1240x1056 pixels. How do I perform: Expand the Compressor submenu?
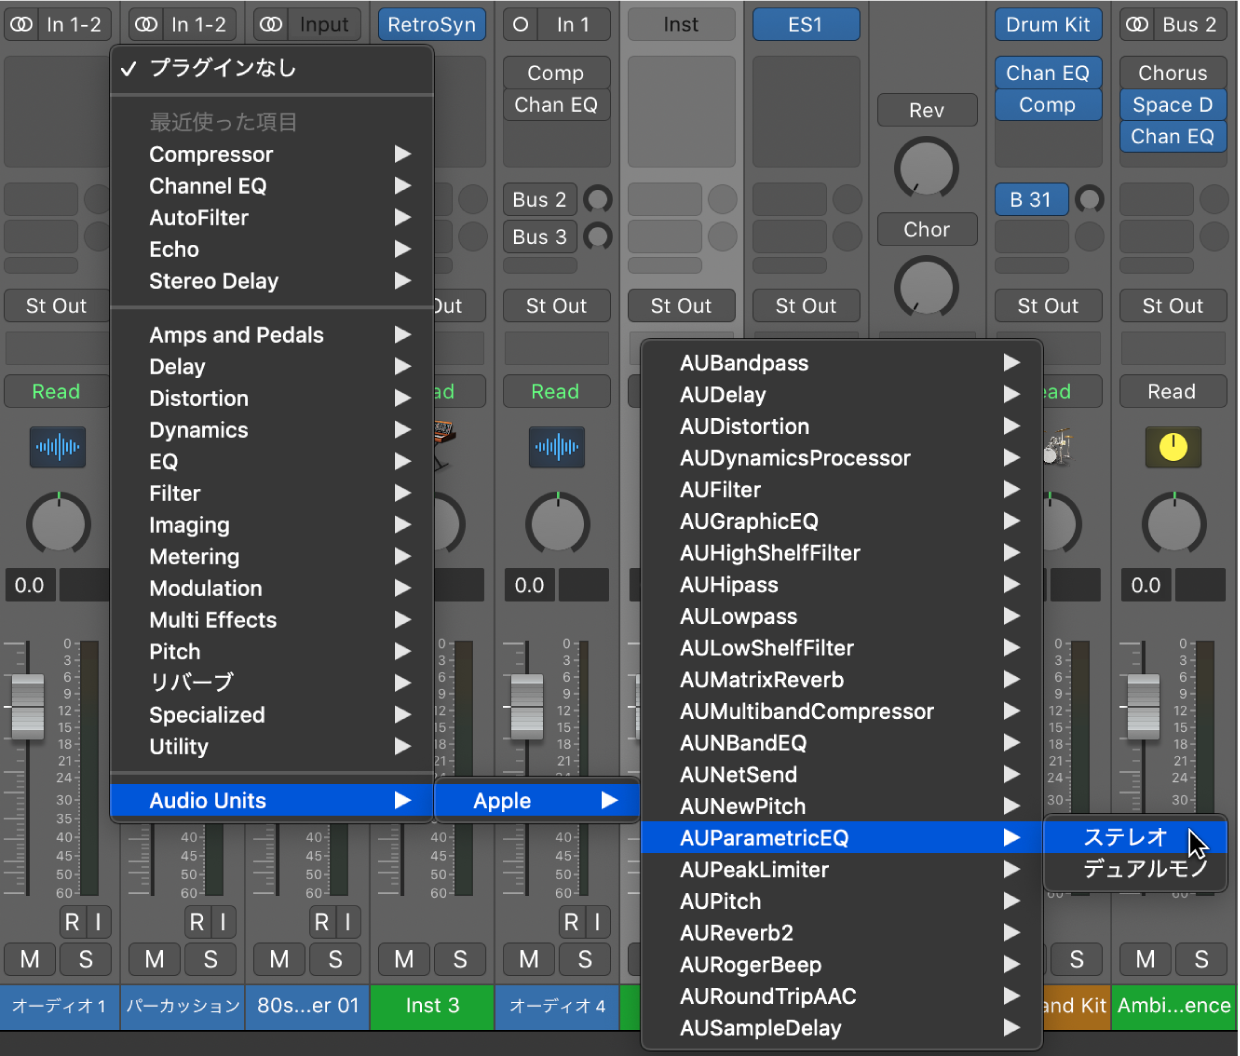click(211, 154)
